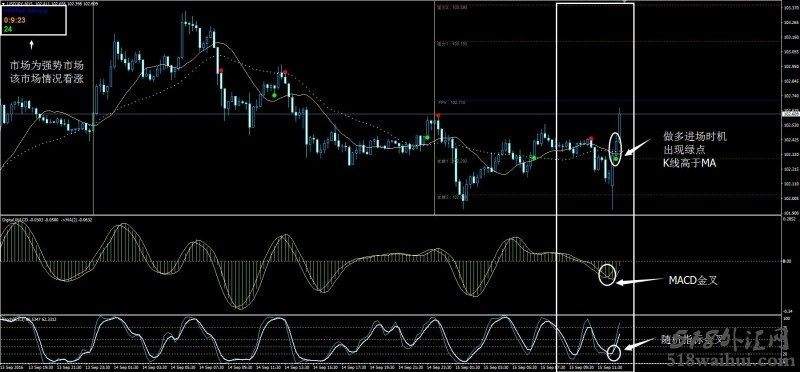Select the green signal dot near 14 Sep 11:30
800x372 pixels.
[x=274, y=95]
